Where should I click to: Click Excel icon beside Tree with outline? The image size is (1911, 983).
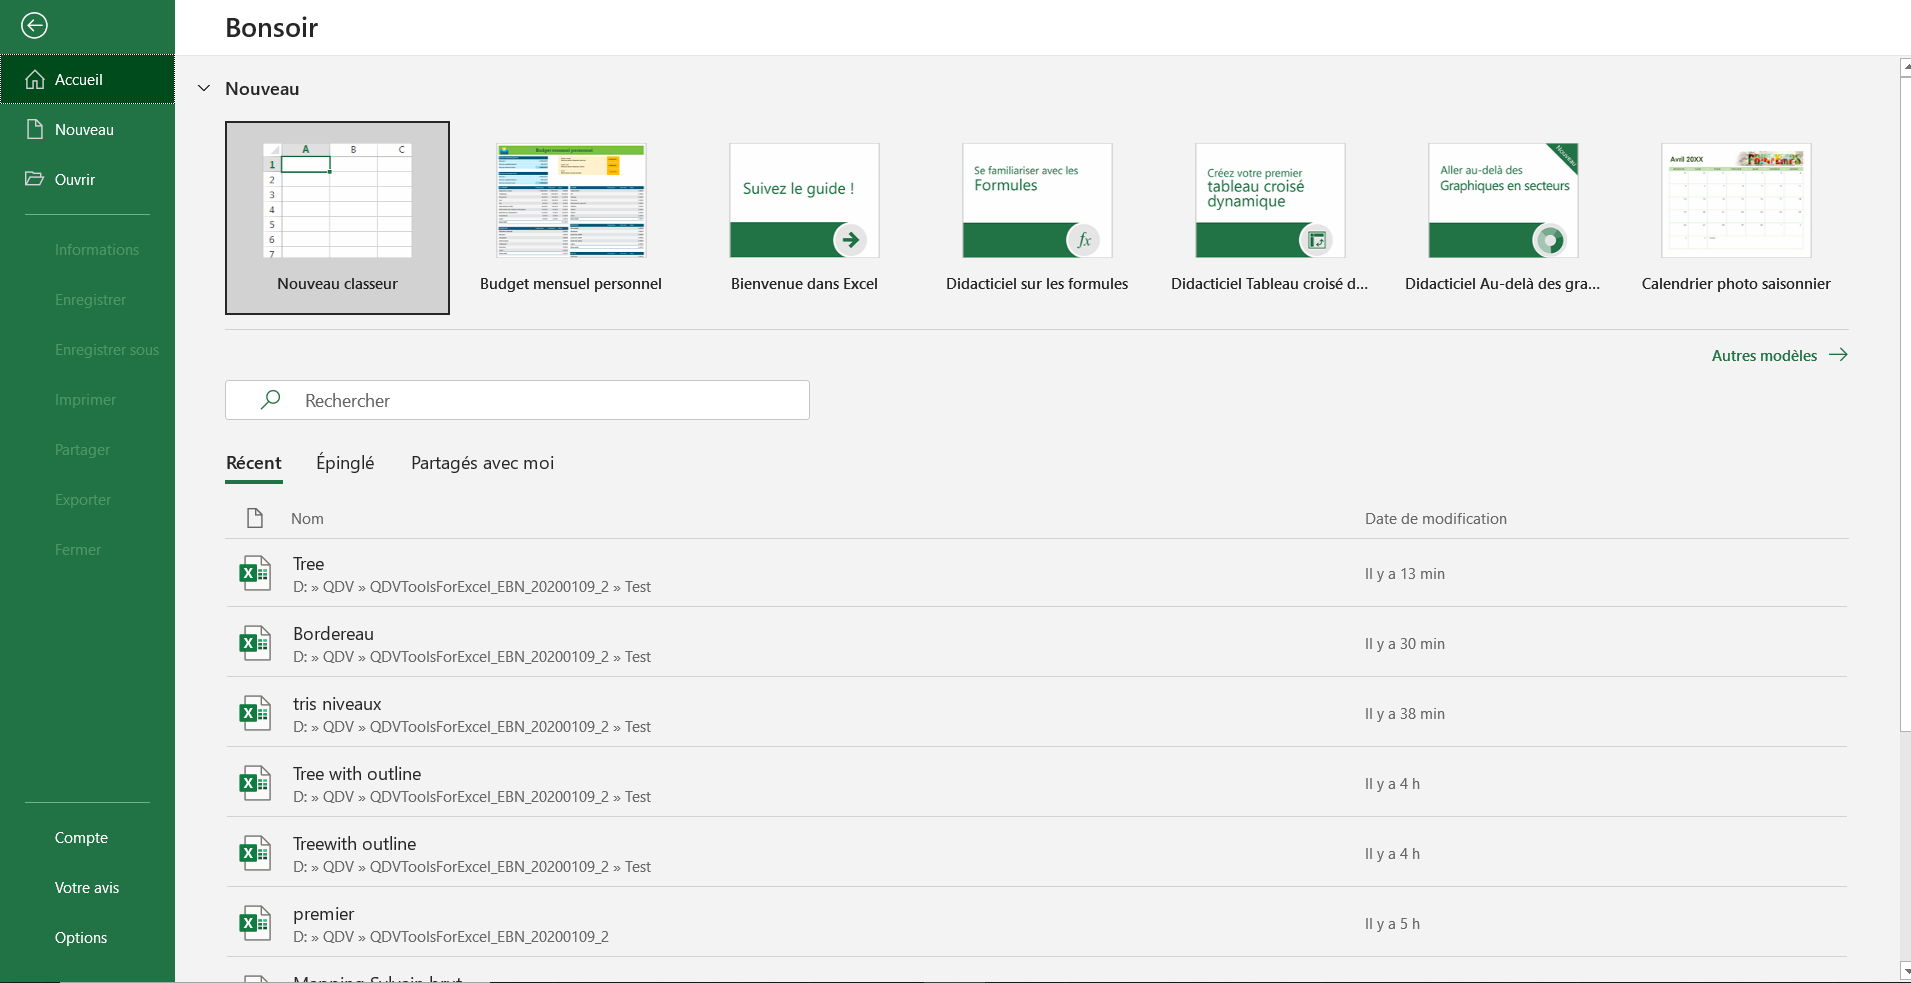254,784
